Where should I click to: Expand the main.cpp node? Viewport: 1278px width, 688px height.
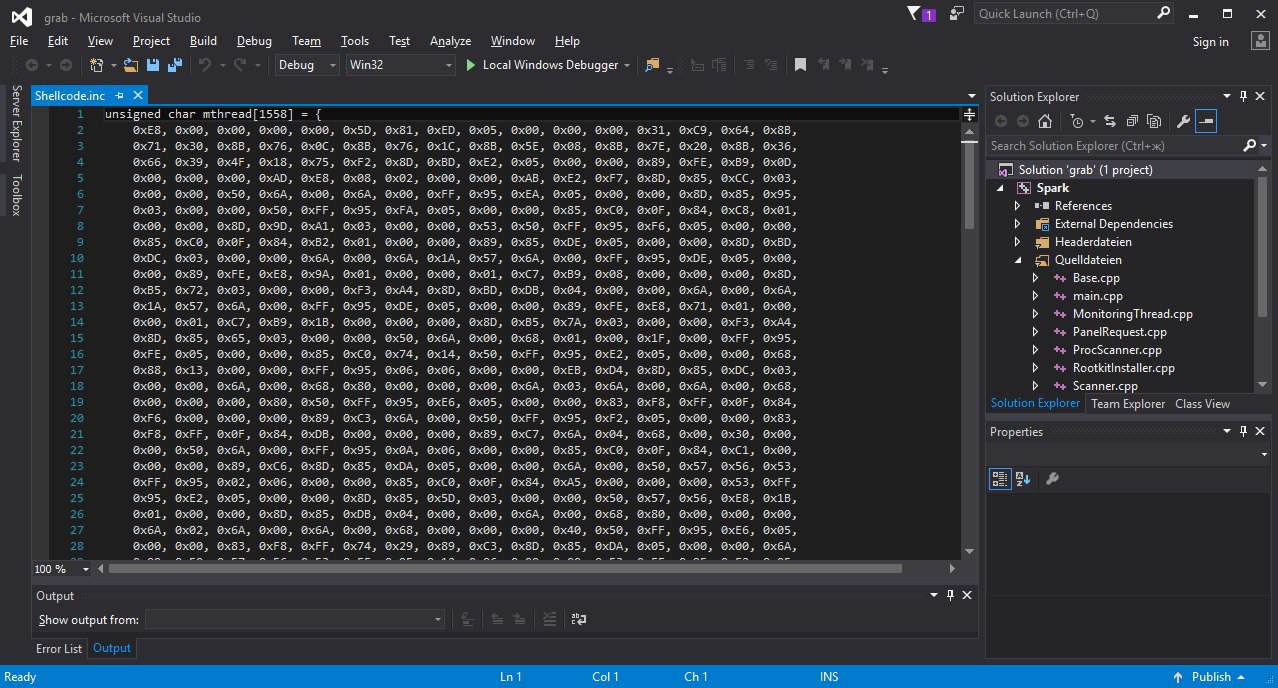pos(1036,296)
